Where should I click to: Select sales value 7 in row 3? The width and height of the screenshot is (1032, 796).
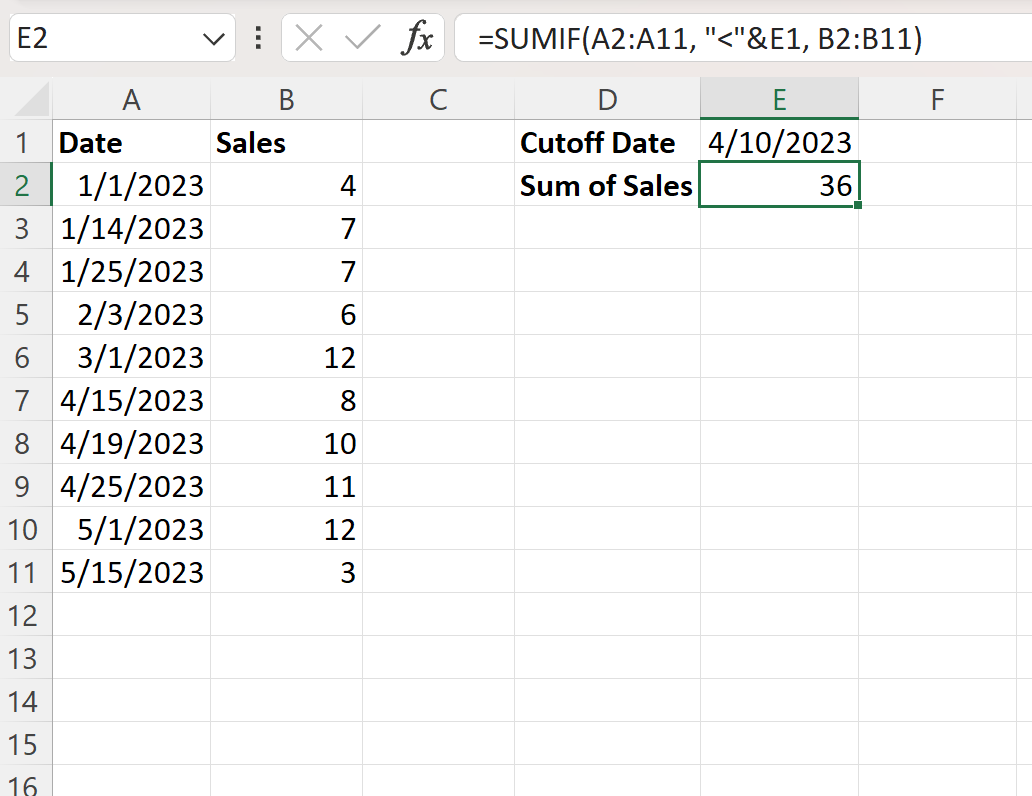point(286,228)
